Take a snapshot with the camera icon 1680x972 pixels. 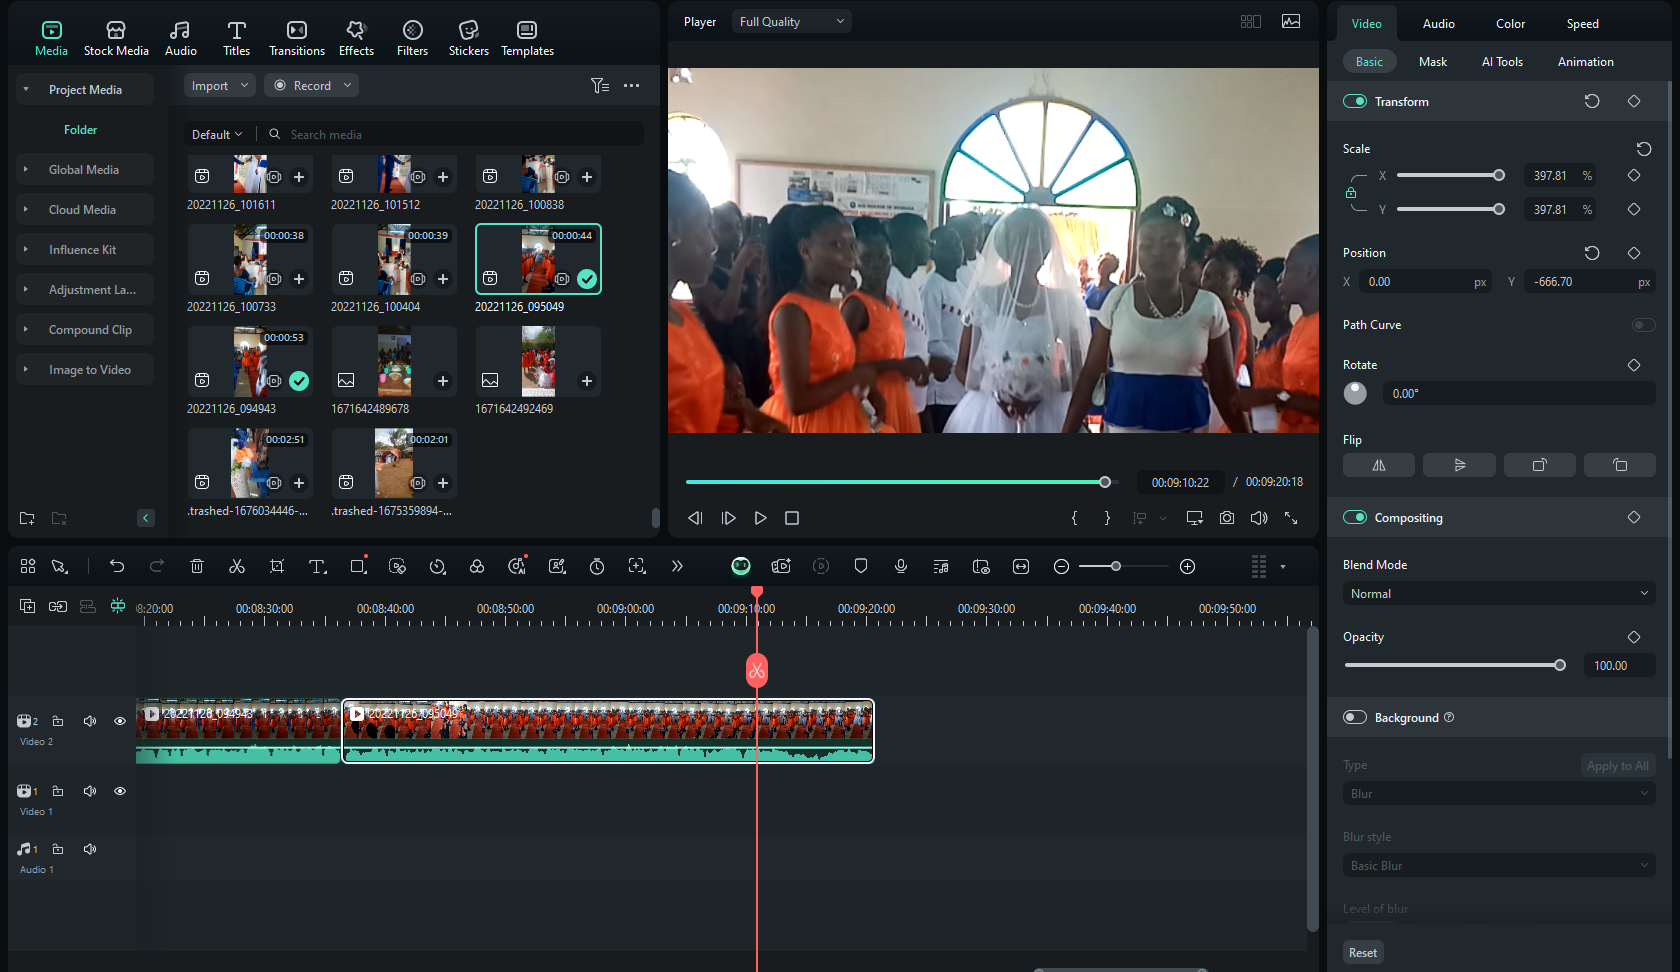[1227, 518]
